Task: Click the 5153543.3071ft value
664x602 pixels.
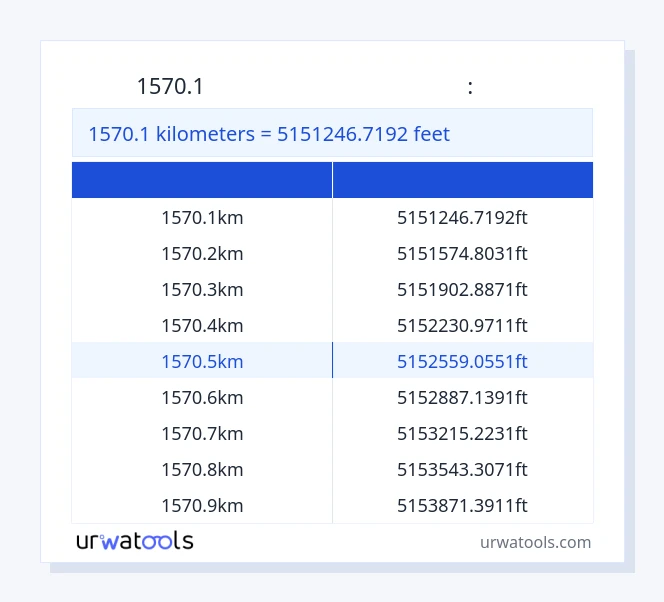Action: 462,469
